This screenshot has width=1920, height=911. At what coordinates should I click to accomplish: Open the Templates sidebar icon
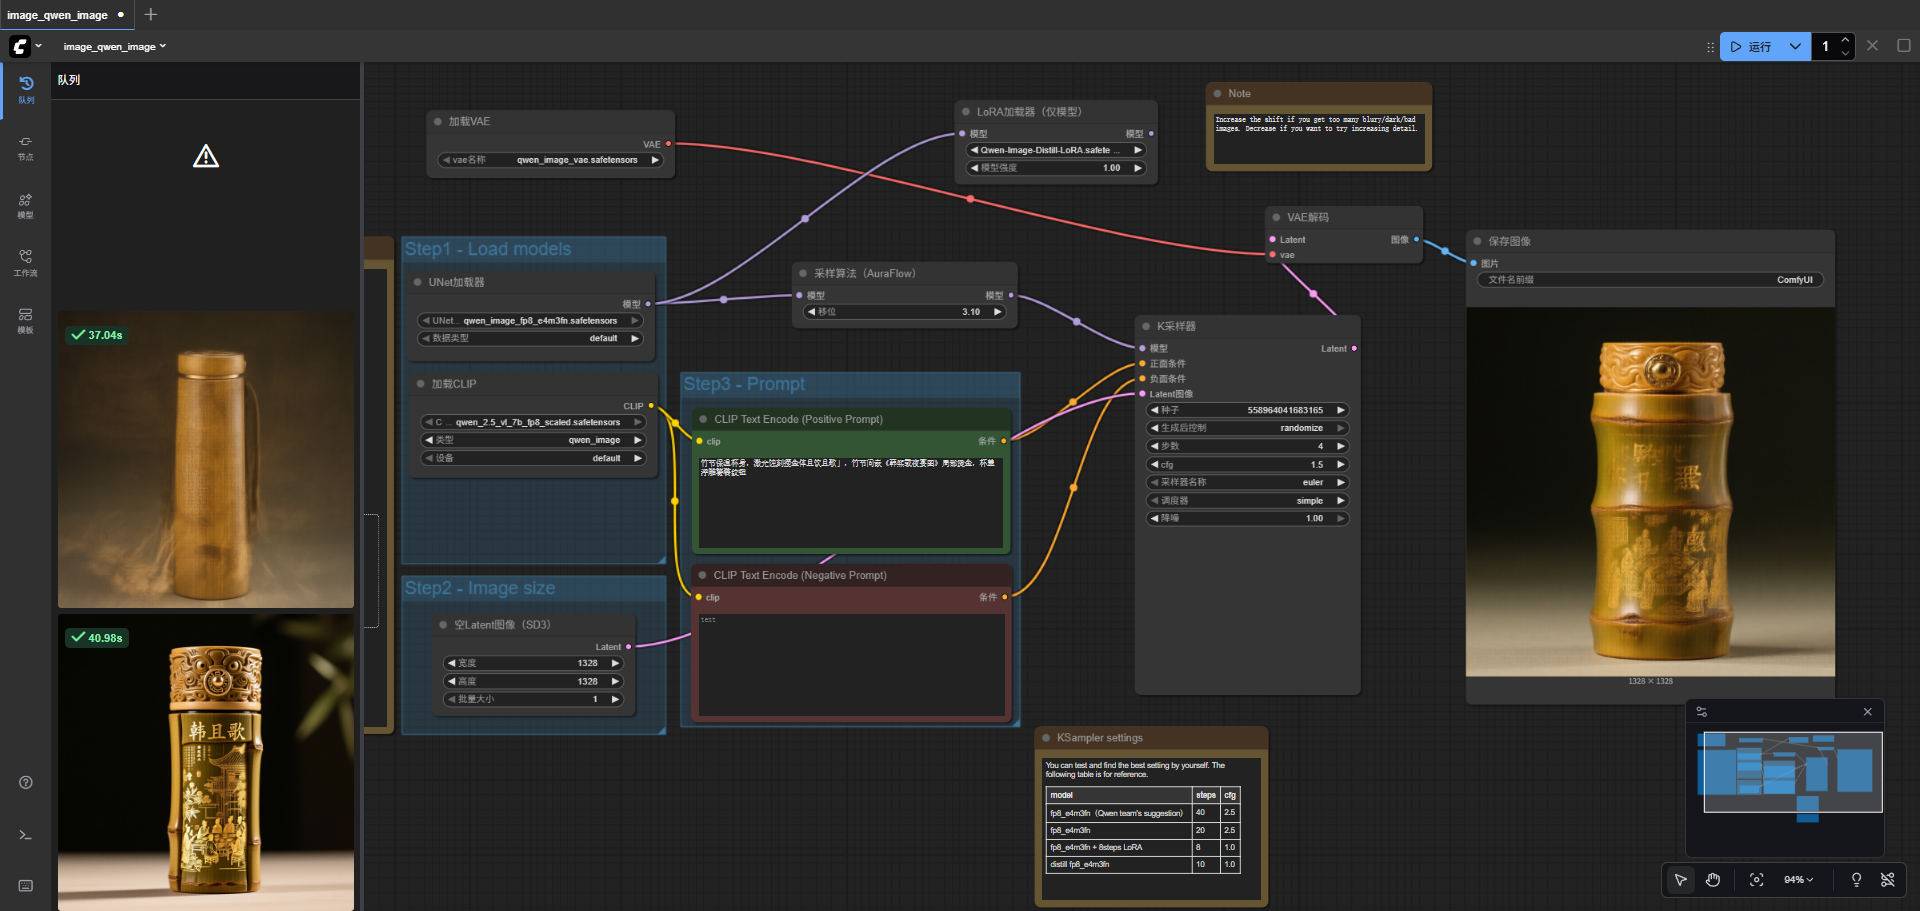pos(26,319)
